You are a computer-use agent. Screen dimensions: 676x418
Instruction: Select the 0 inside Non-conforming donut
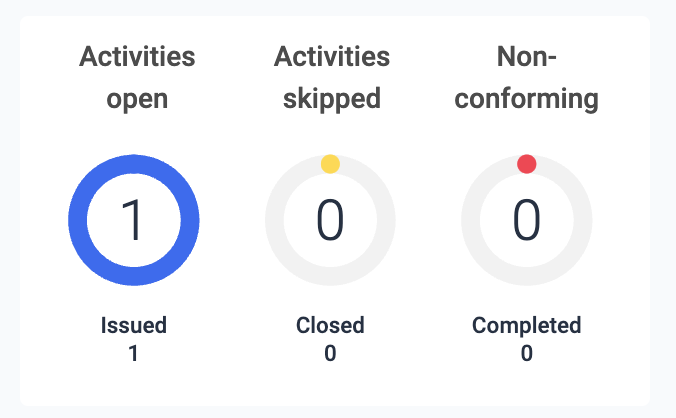coord(526,221)
